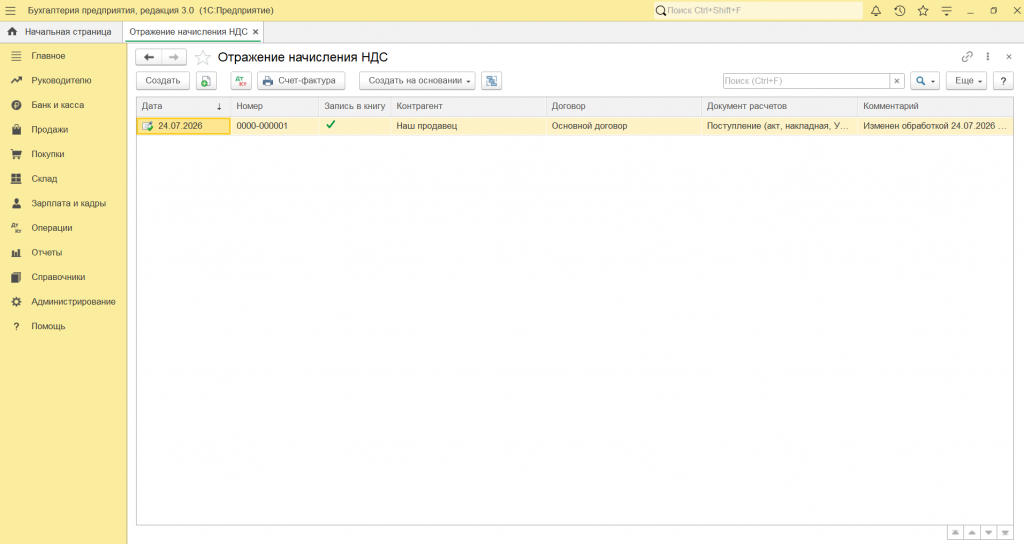This screenshot has height=544, width=1024.
Task: Jump to first list row arrow
Action: 955,533
